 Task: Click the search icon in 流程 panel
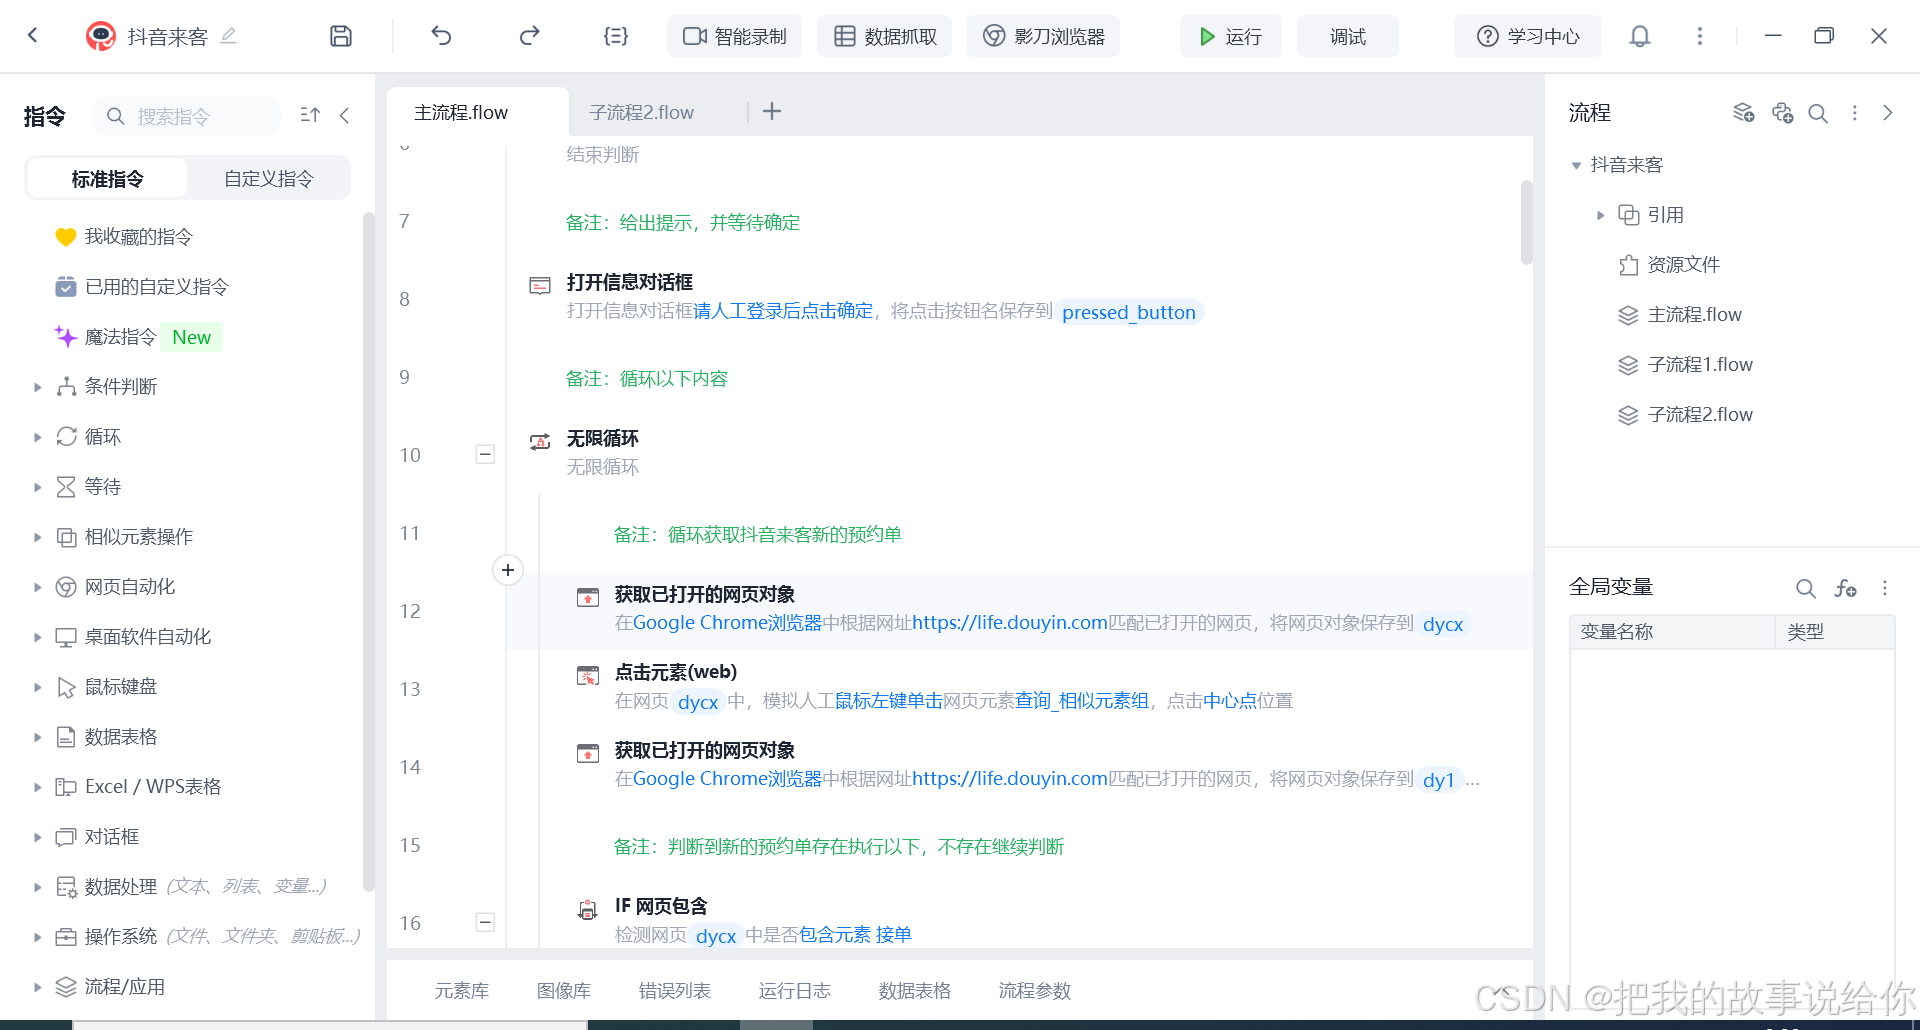click(1818, 113)
